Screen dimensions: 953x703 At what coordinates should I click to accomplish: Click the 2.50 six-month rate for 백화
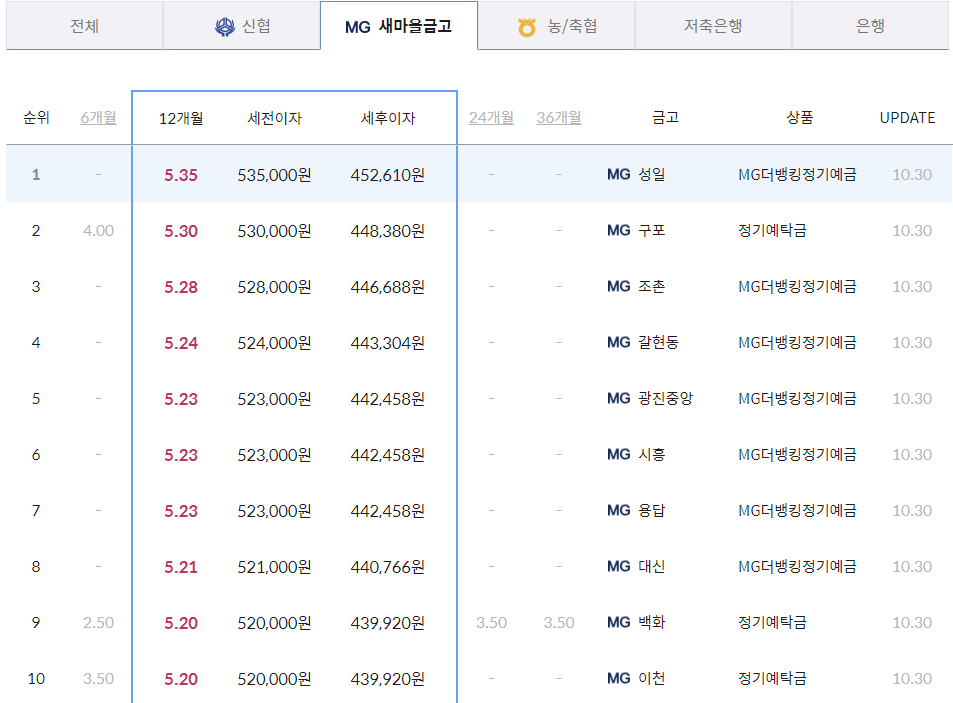click(x=98, y=623)
